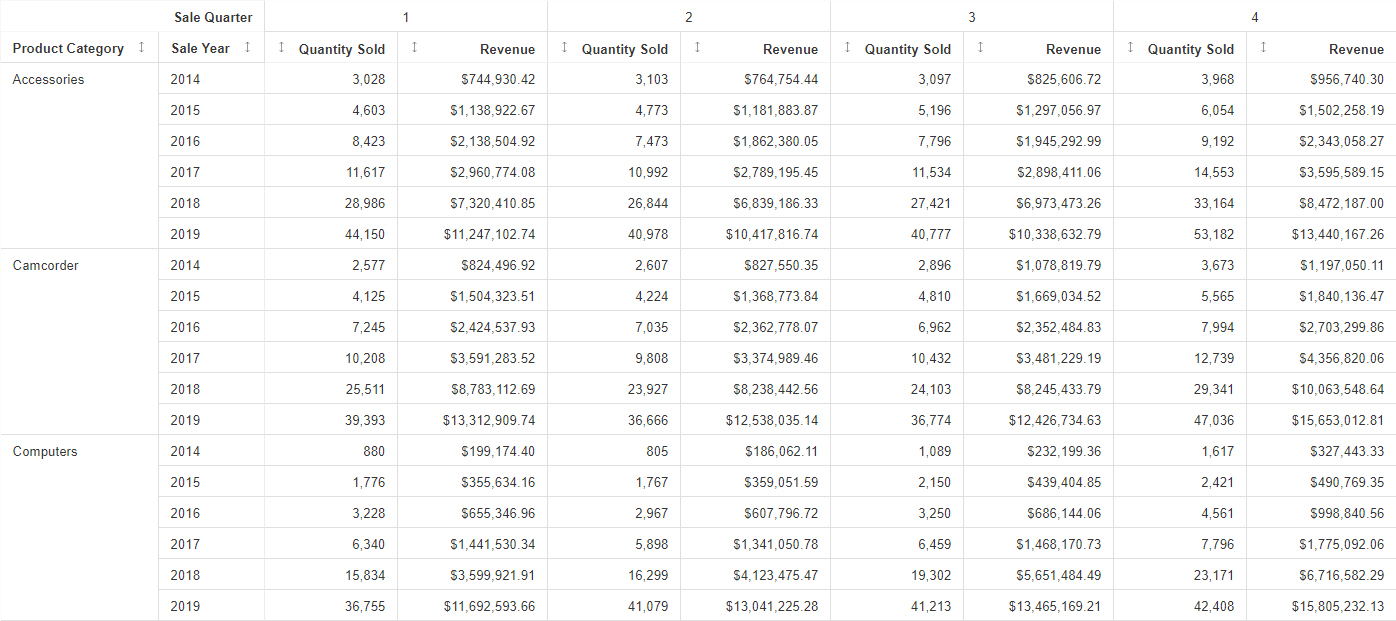Sort by Quarter 4 Quantity Sold icon
1396x621 pixels.
click(1130, 47)
